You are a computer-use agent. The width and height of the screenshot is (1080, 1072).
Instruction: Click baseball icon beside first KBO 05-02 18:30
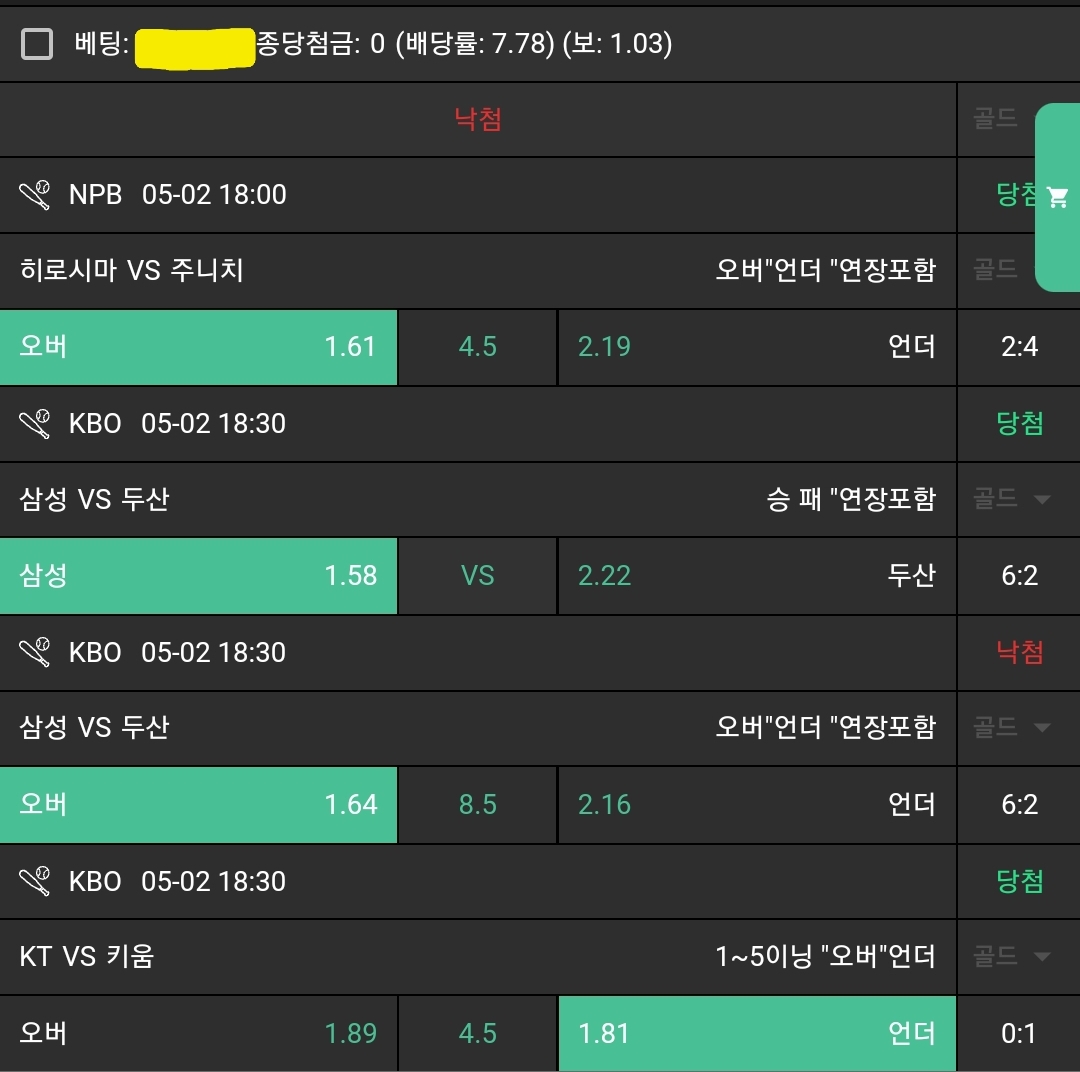click(35, 424)
